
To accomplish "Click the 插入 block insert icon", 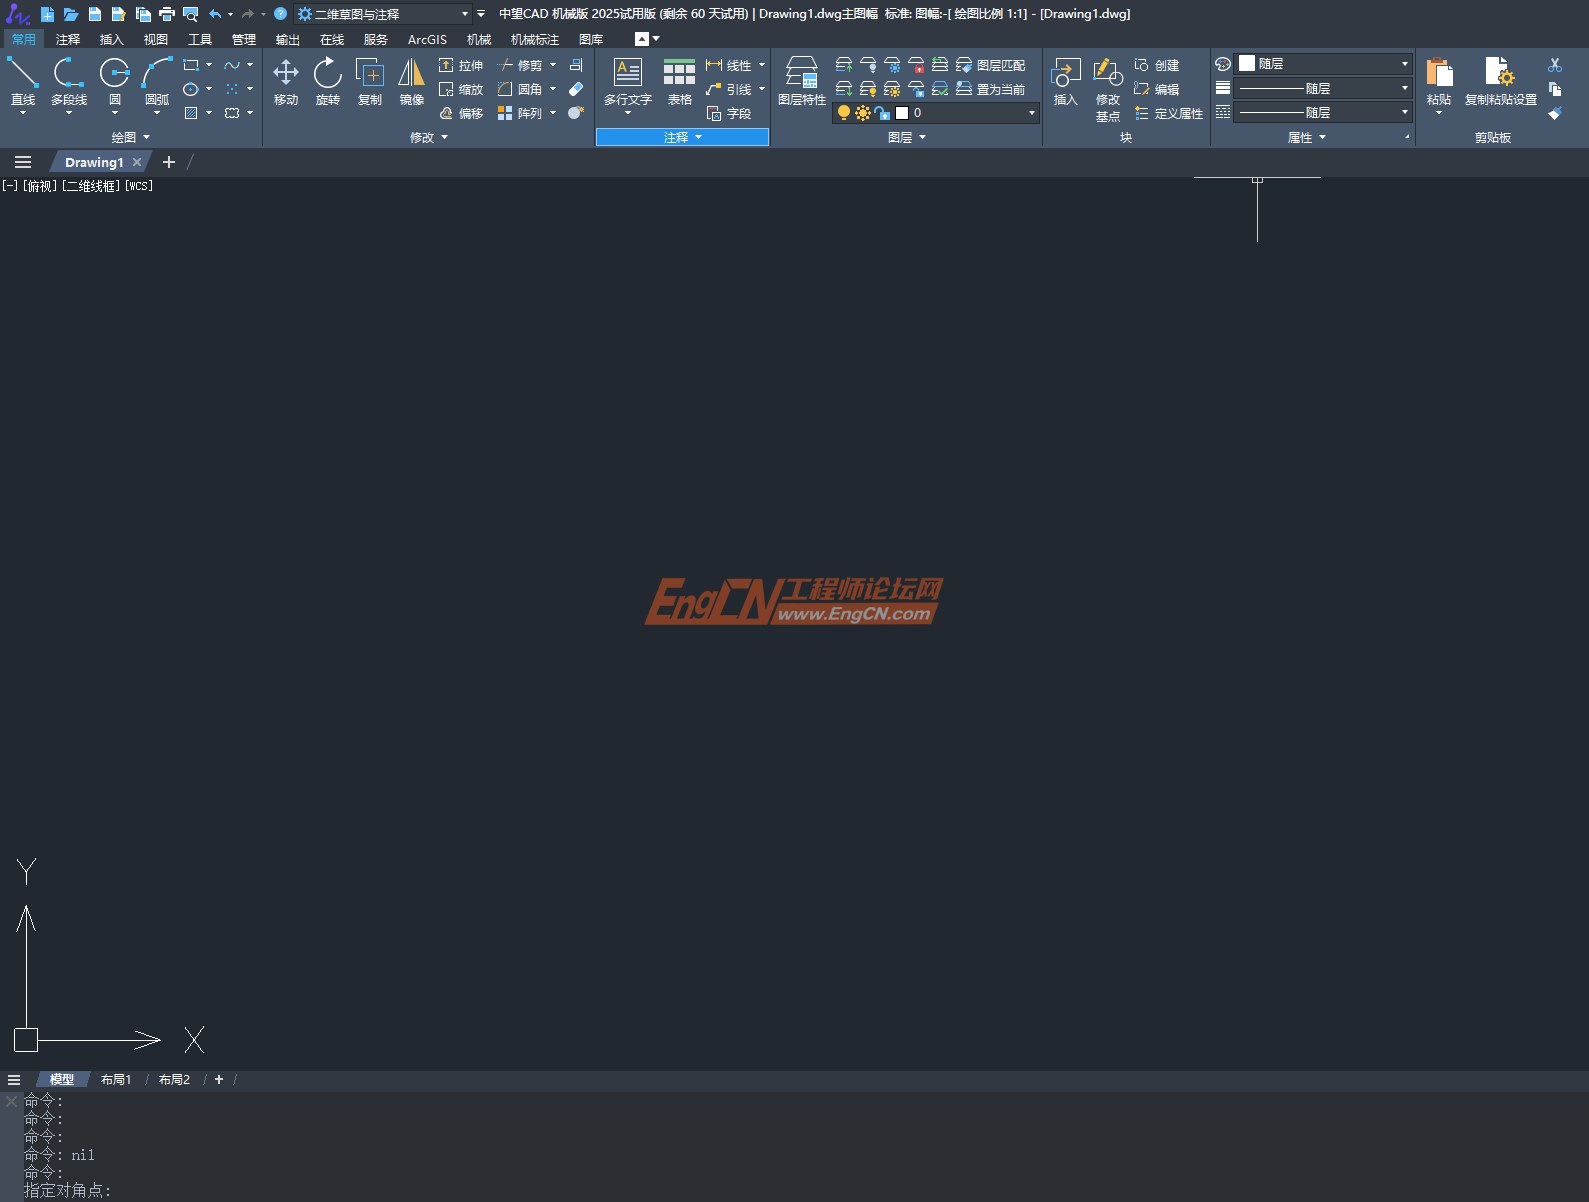I will click(1066, 80).
